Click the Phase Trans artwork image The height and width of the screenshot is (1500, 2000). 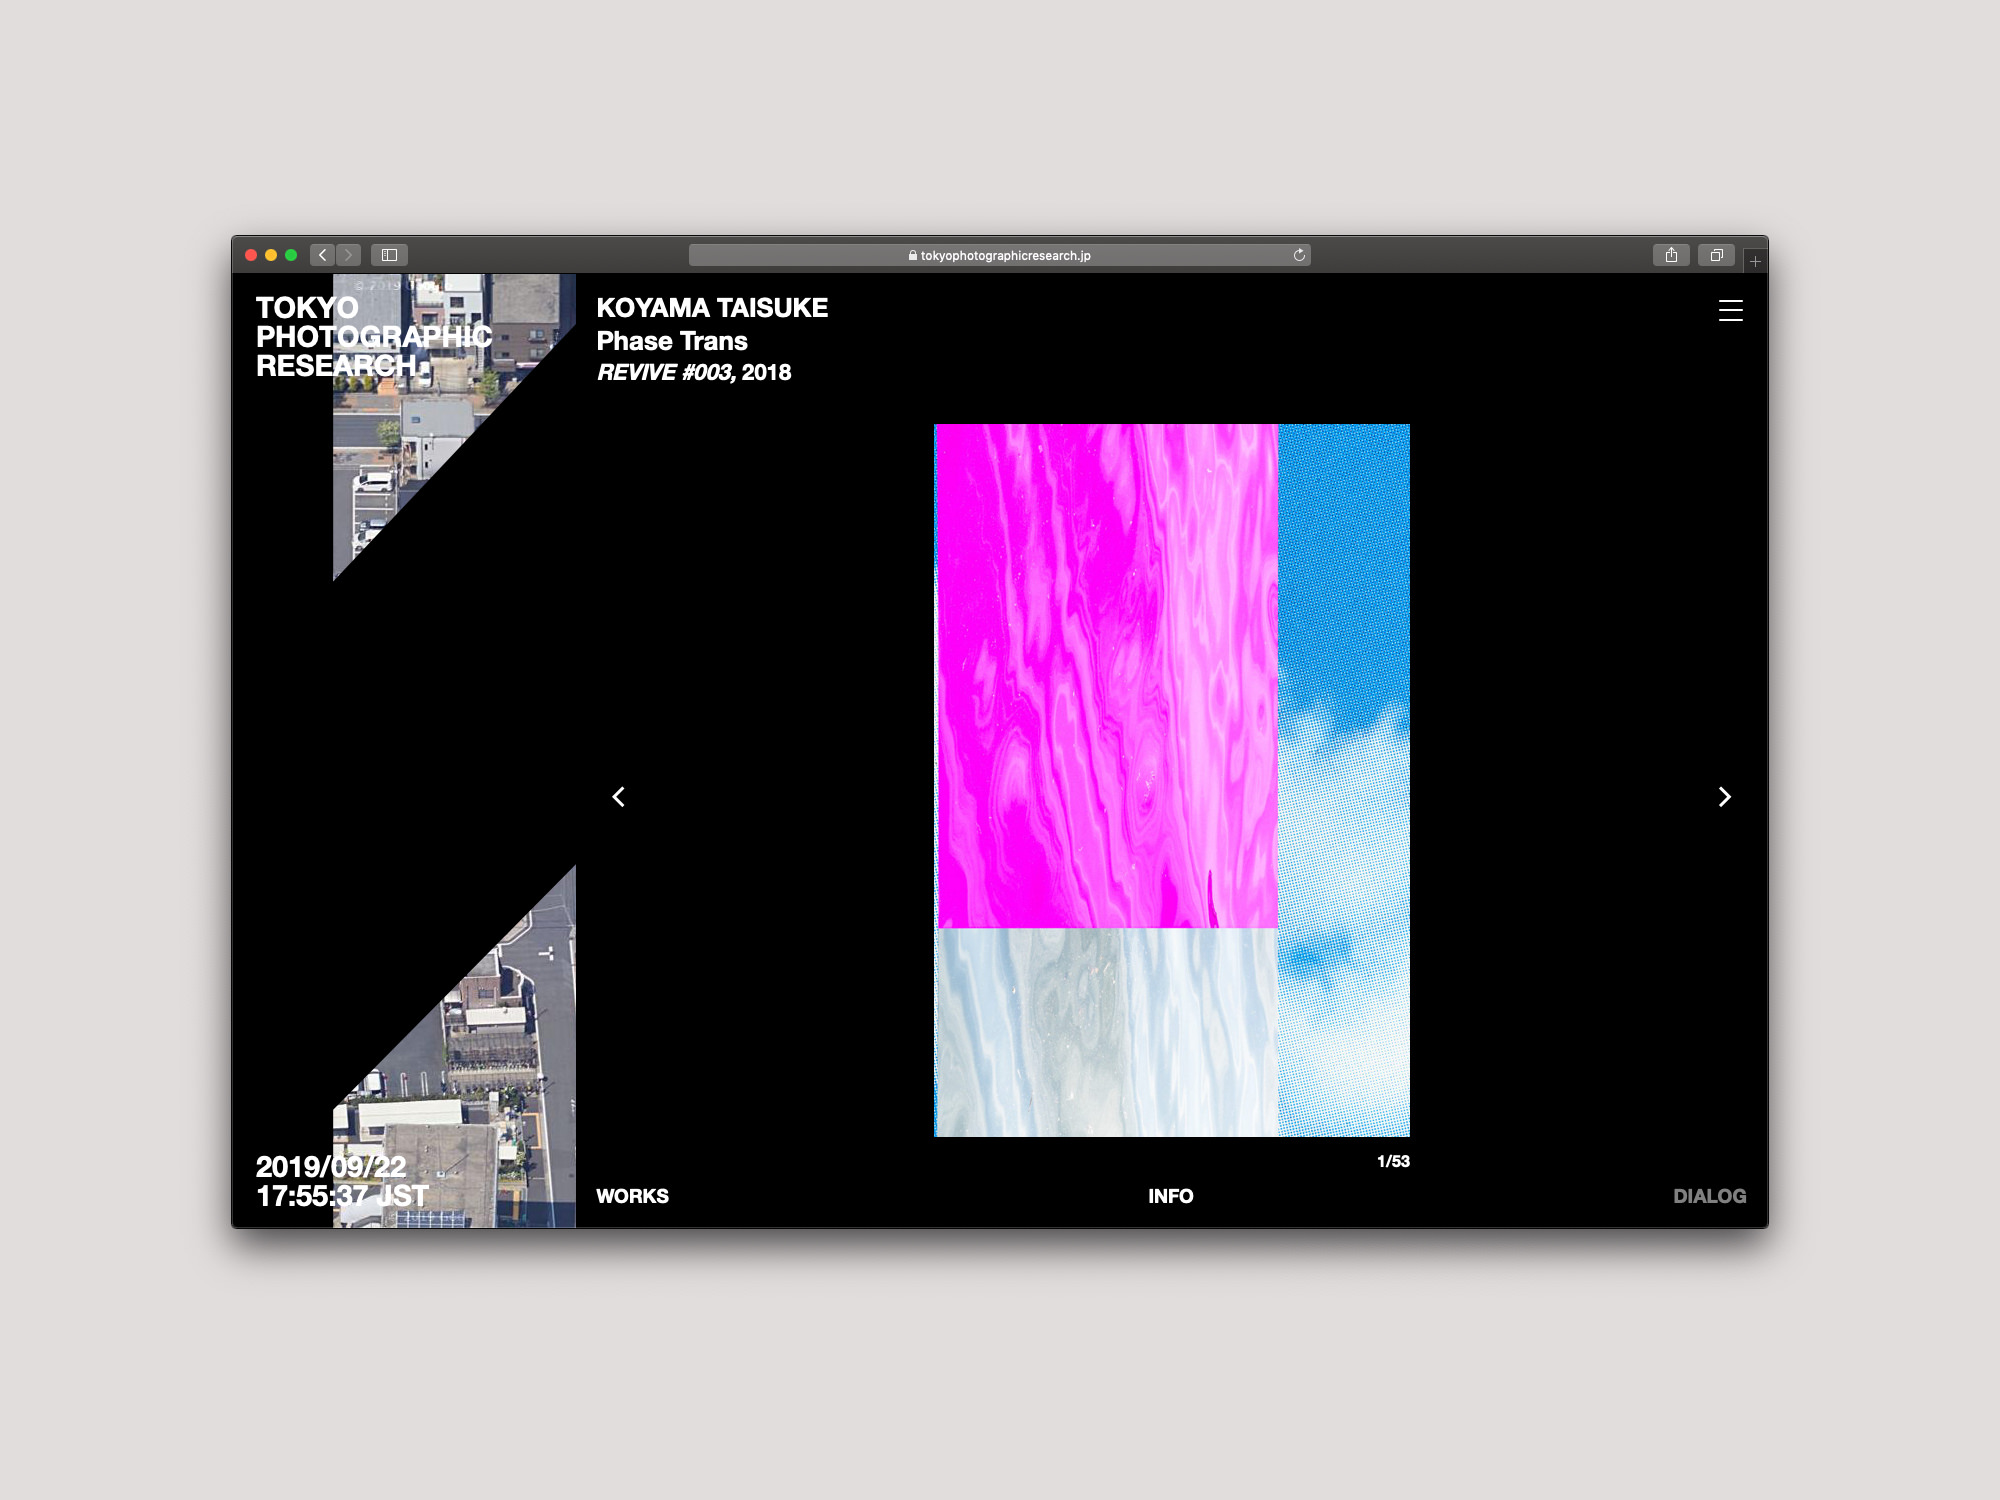point(1171,780)
